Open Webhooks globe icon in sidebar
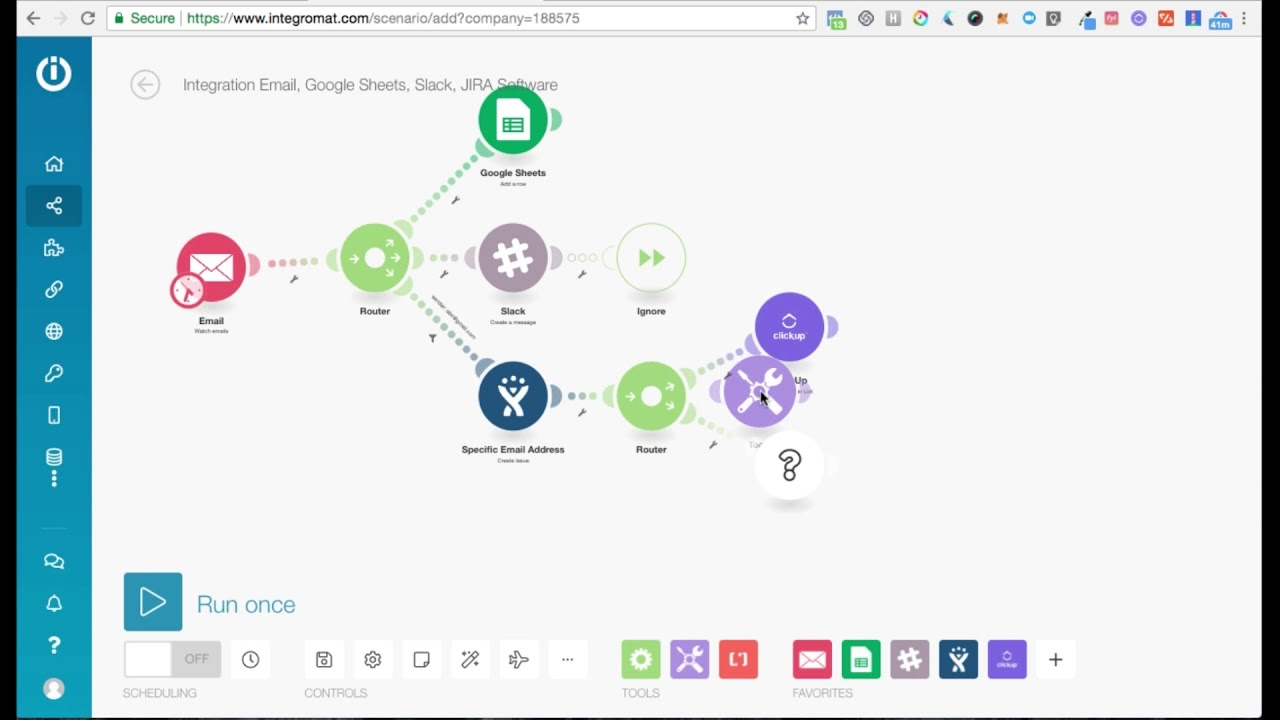The width and height of the screenshot is (1280, 720). pos(54,331)
